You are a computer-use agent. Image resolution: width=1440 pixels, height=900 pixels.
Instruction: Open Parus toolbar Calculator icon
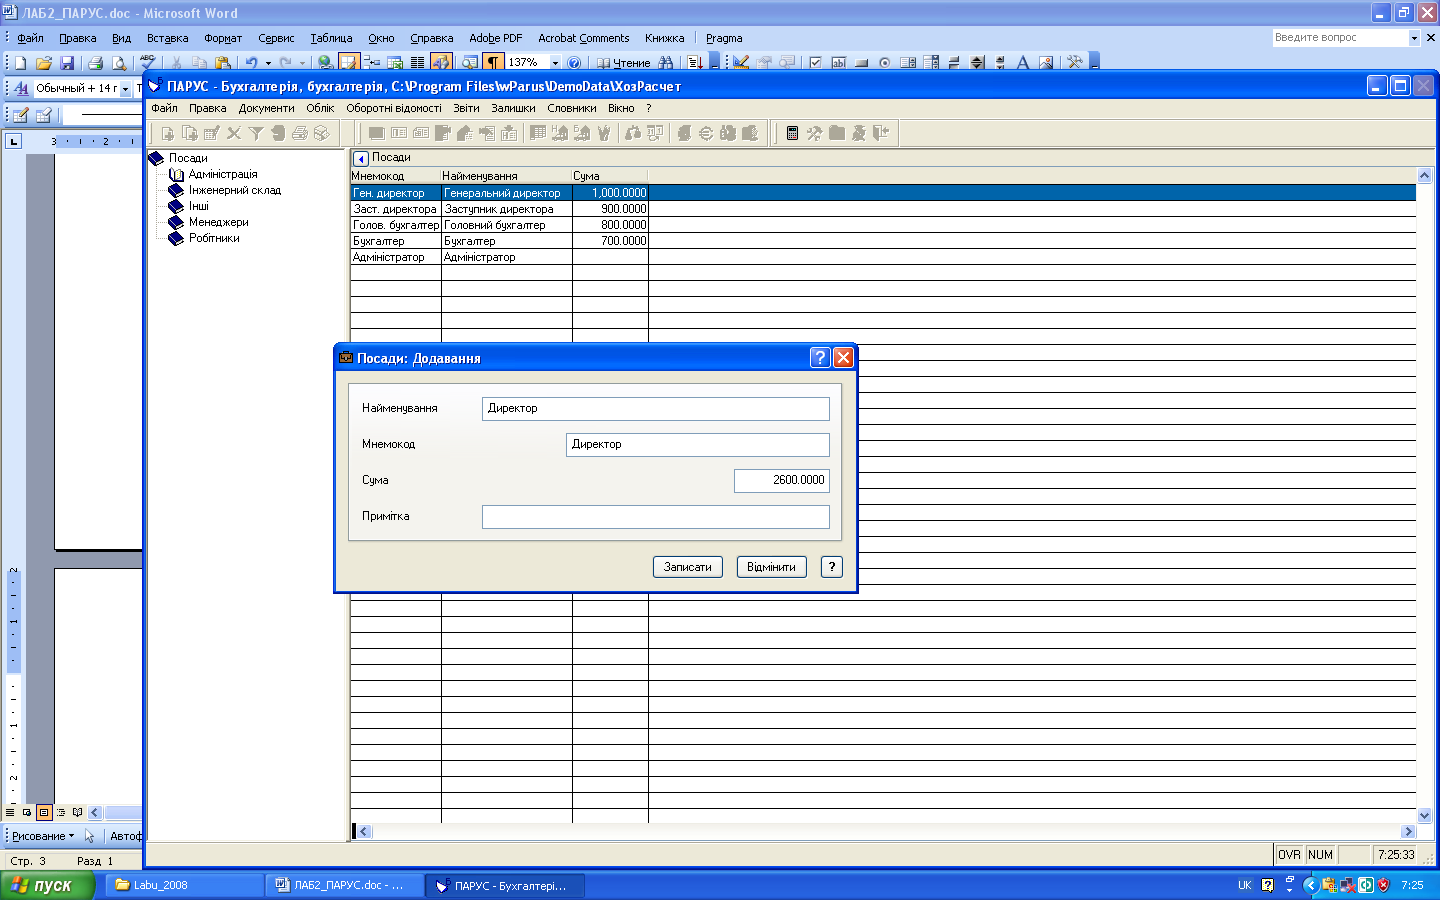click(792, 133)
